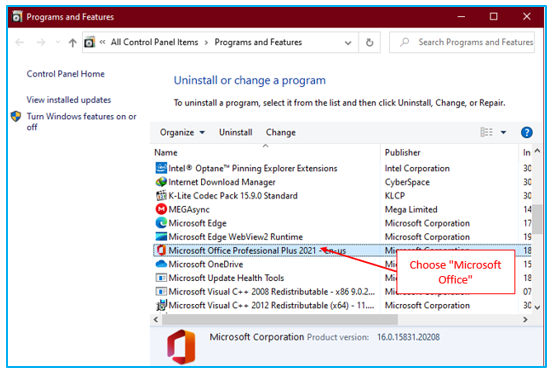Select Microsoft Visual C++ 2012 Redistributable (x64)
This screenshot has height=375, width=552.
pos(271,305)
